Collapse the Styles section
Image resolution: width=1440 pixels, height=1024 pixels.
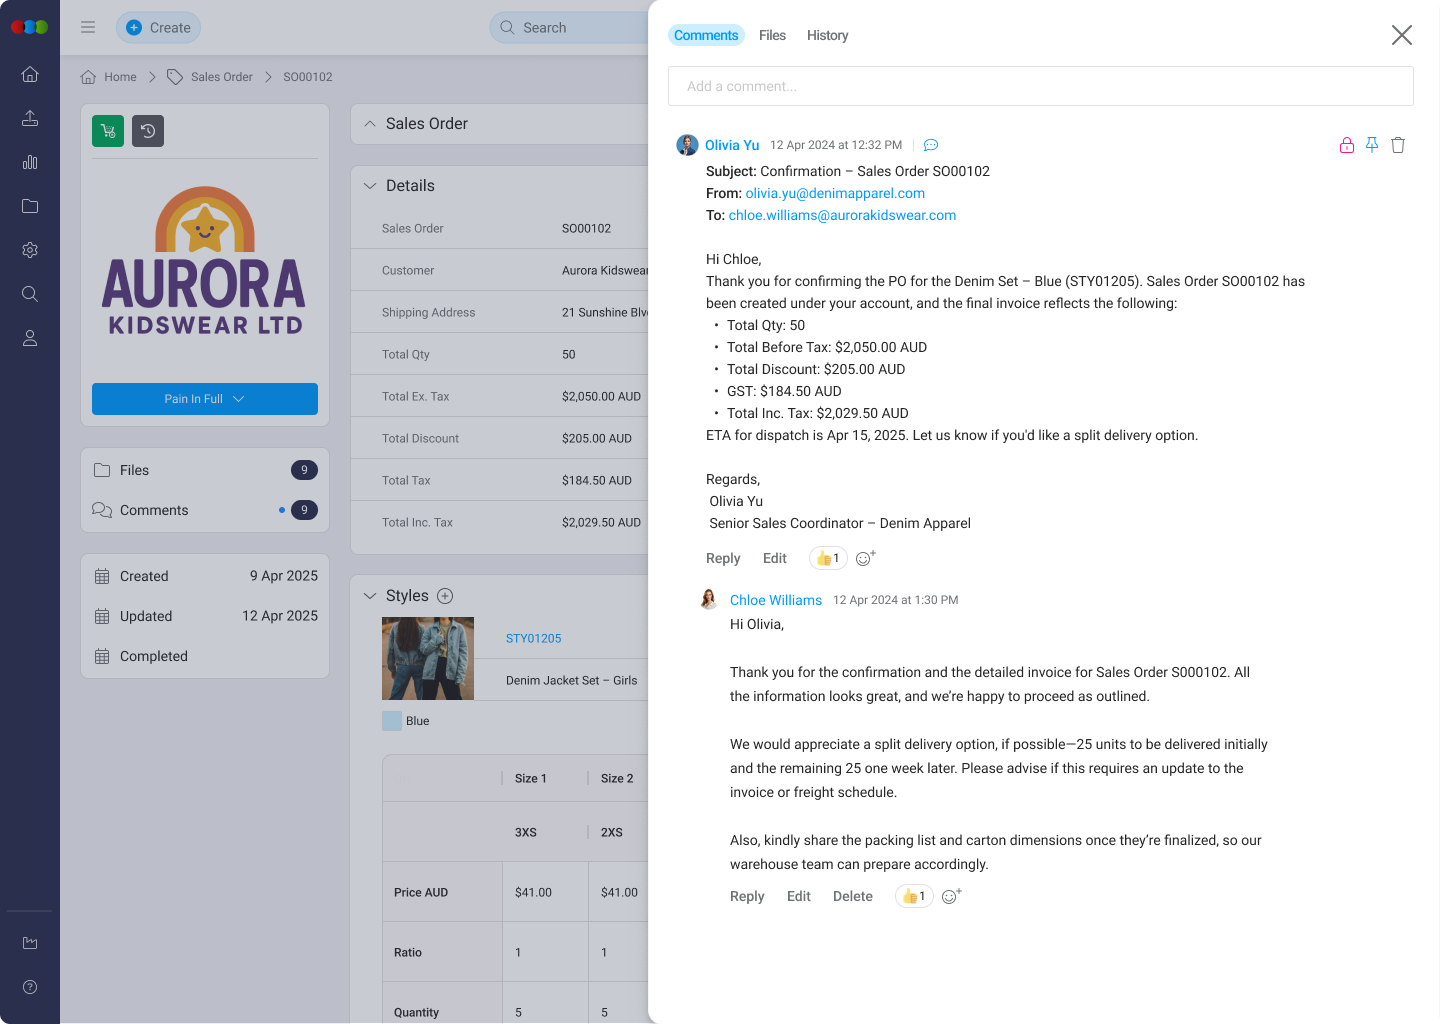click(x=370, y=595)
